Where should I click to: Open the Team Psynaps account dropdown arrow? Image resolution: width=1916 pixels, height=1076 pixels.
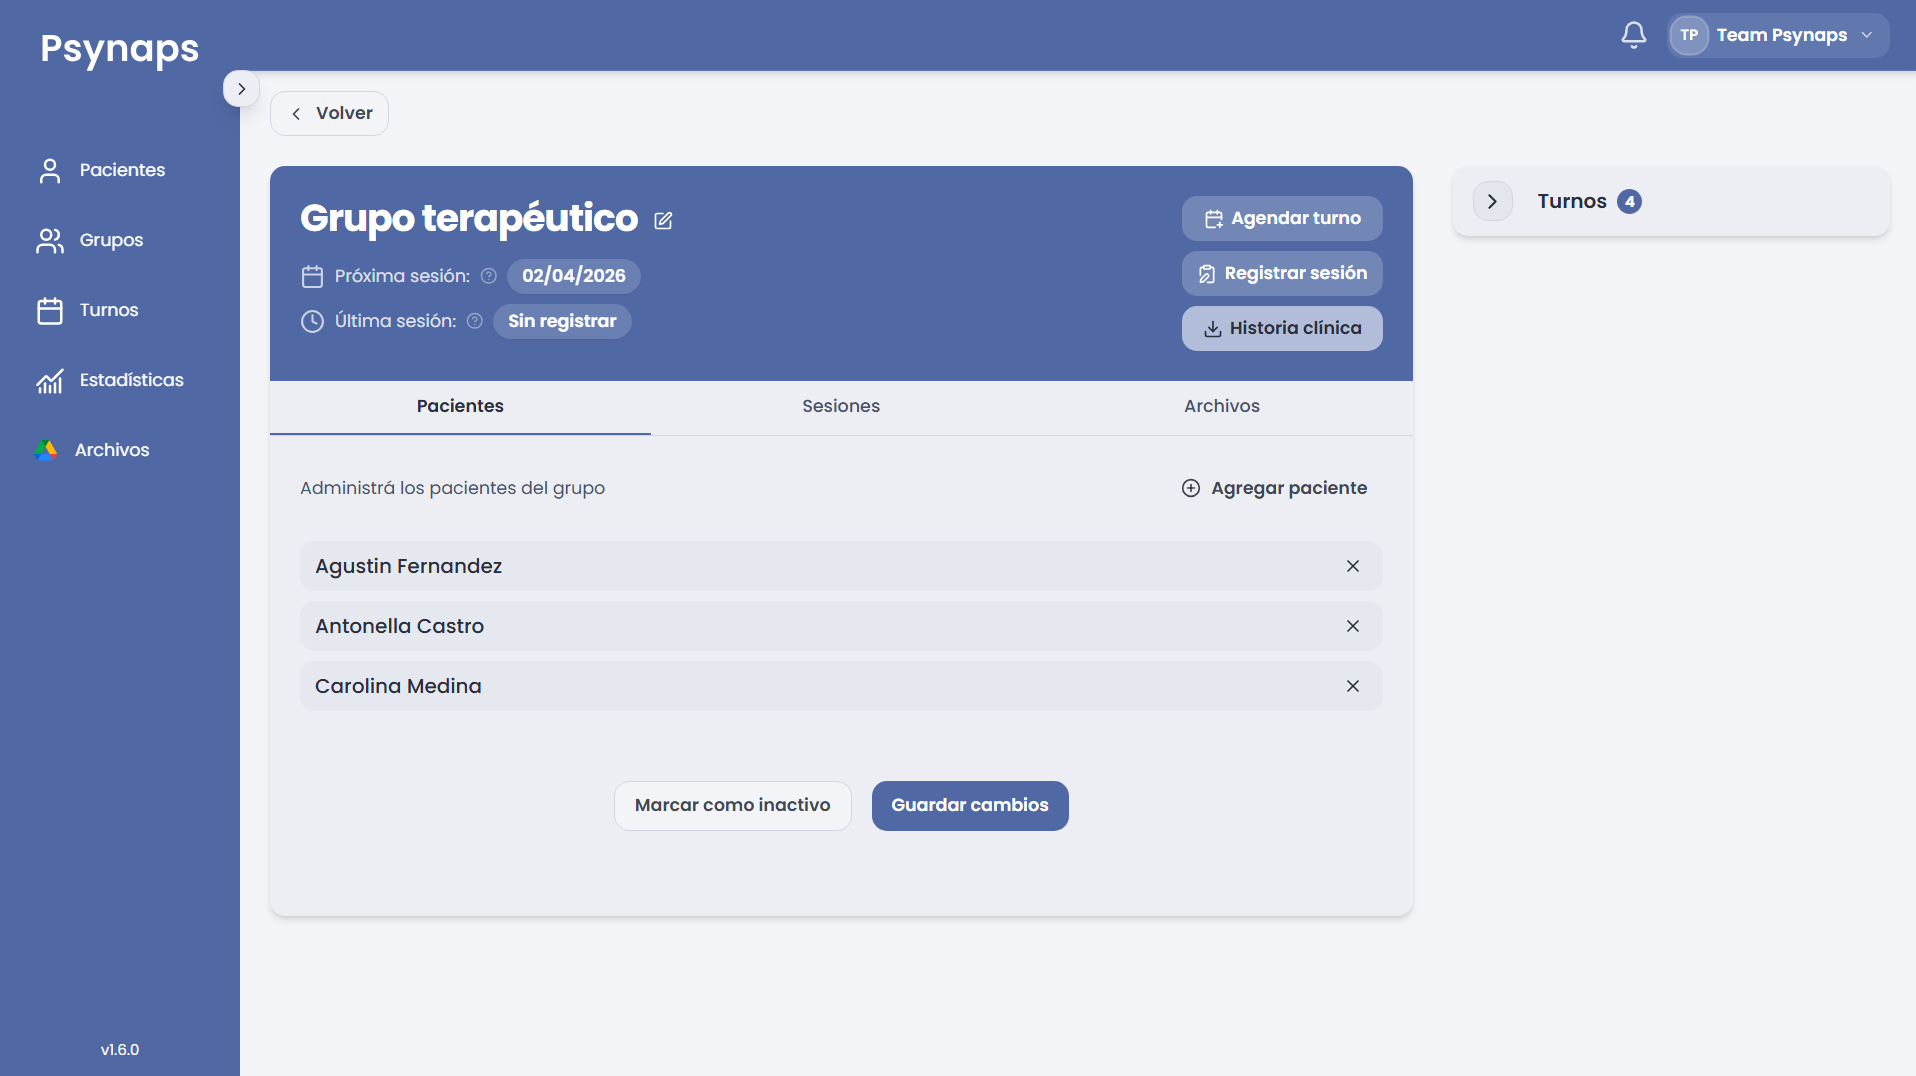point(1866,35)
